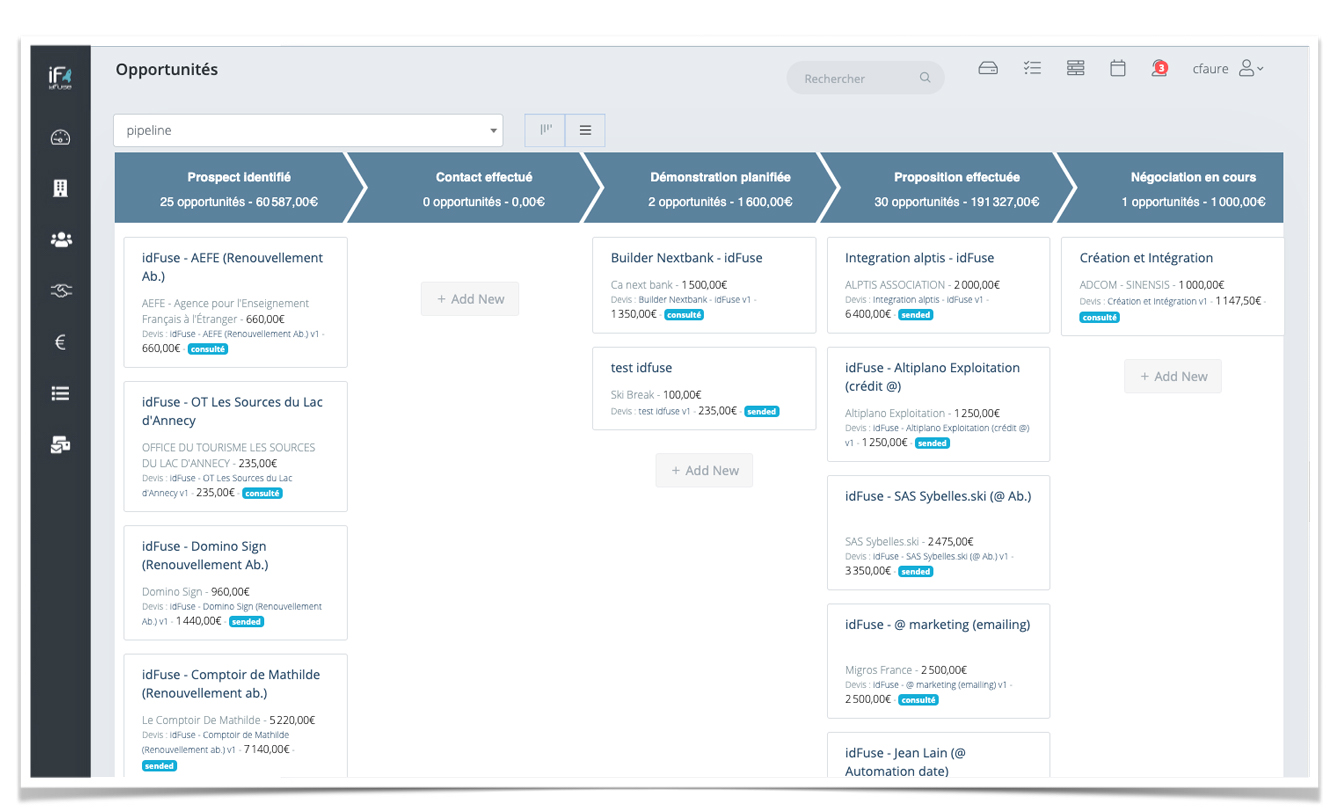This screenshot has height=810, width=1340.
Task: Click the consulté badge on AEFE card
Action: point(208,349)
